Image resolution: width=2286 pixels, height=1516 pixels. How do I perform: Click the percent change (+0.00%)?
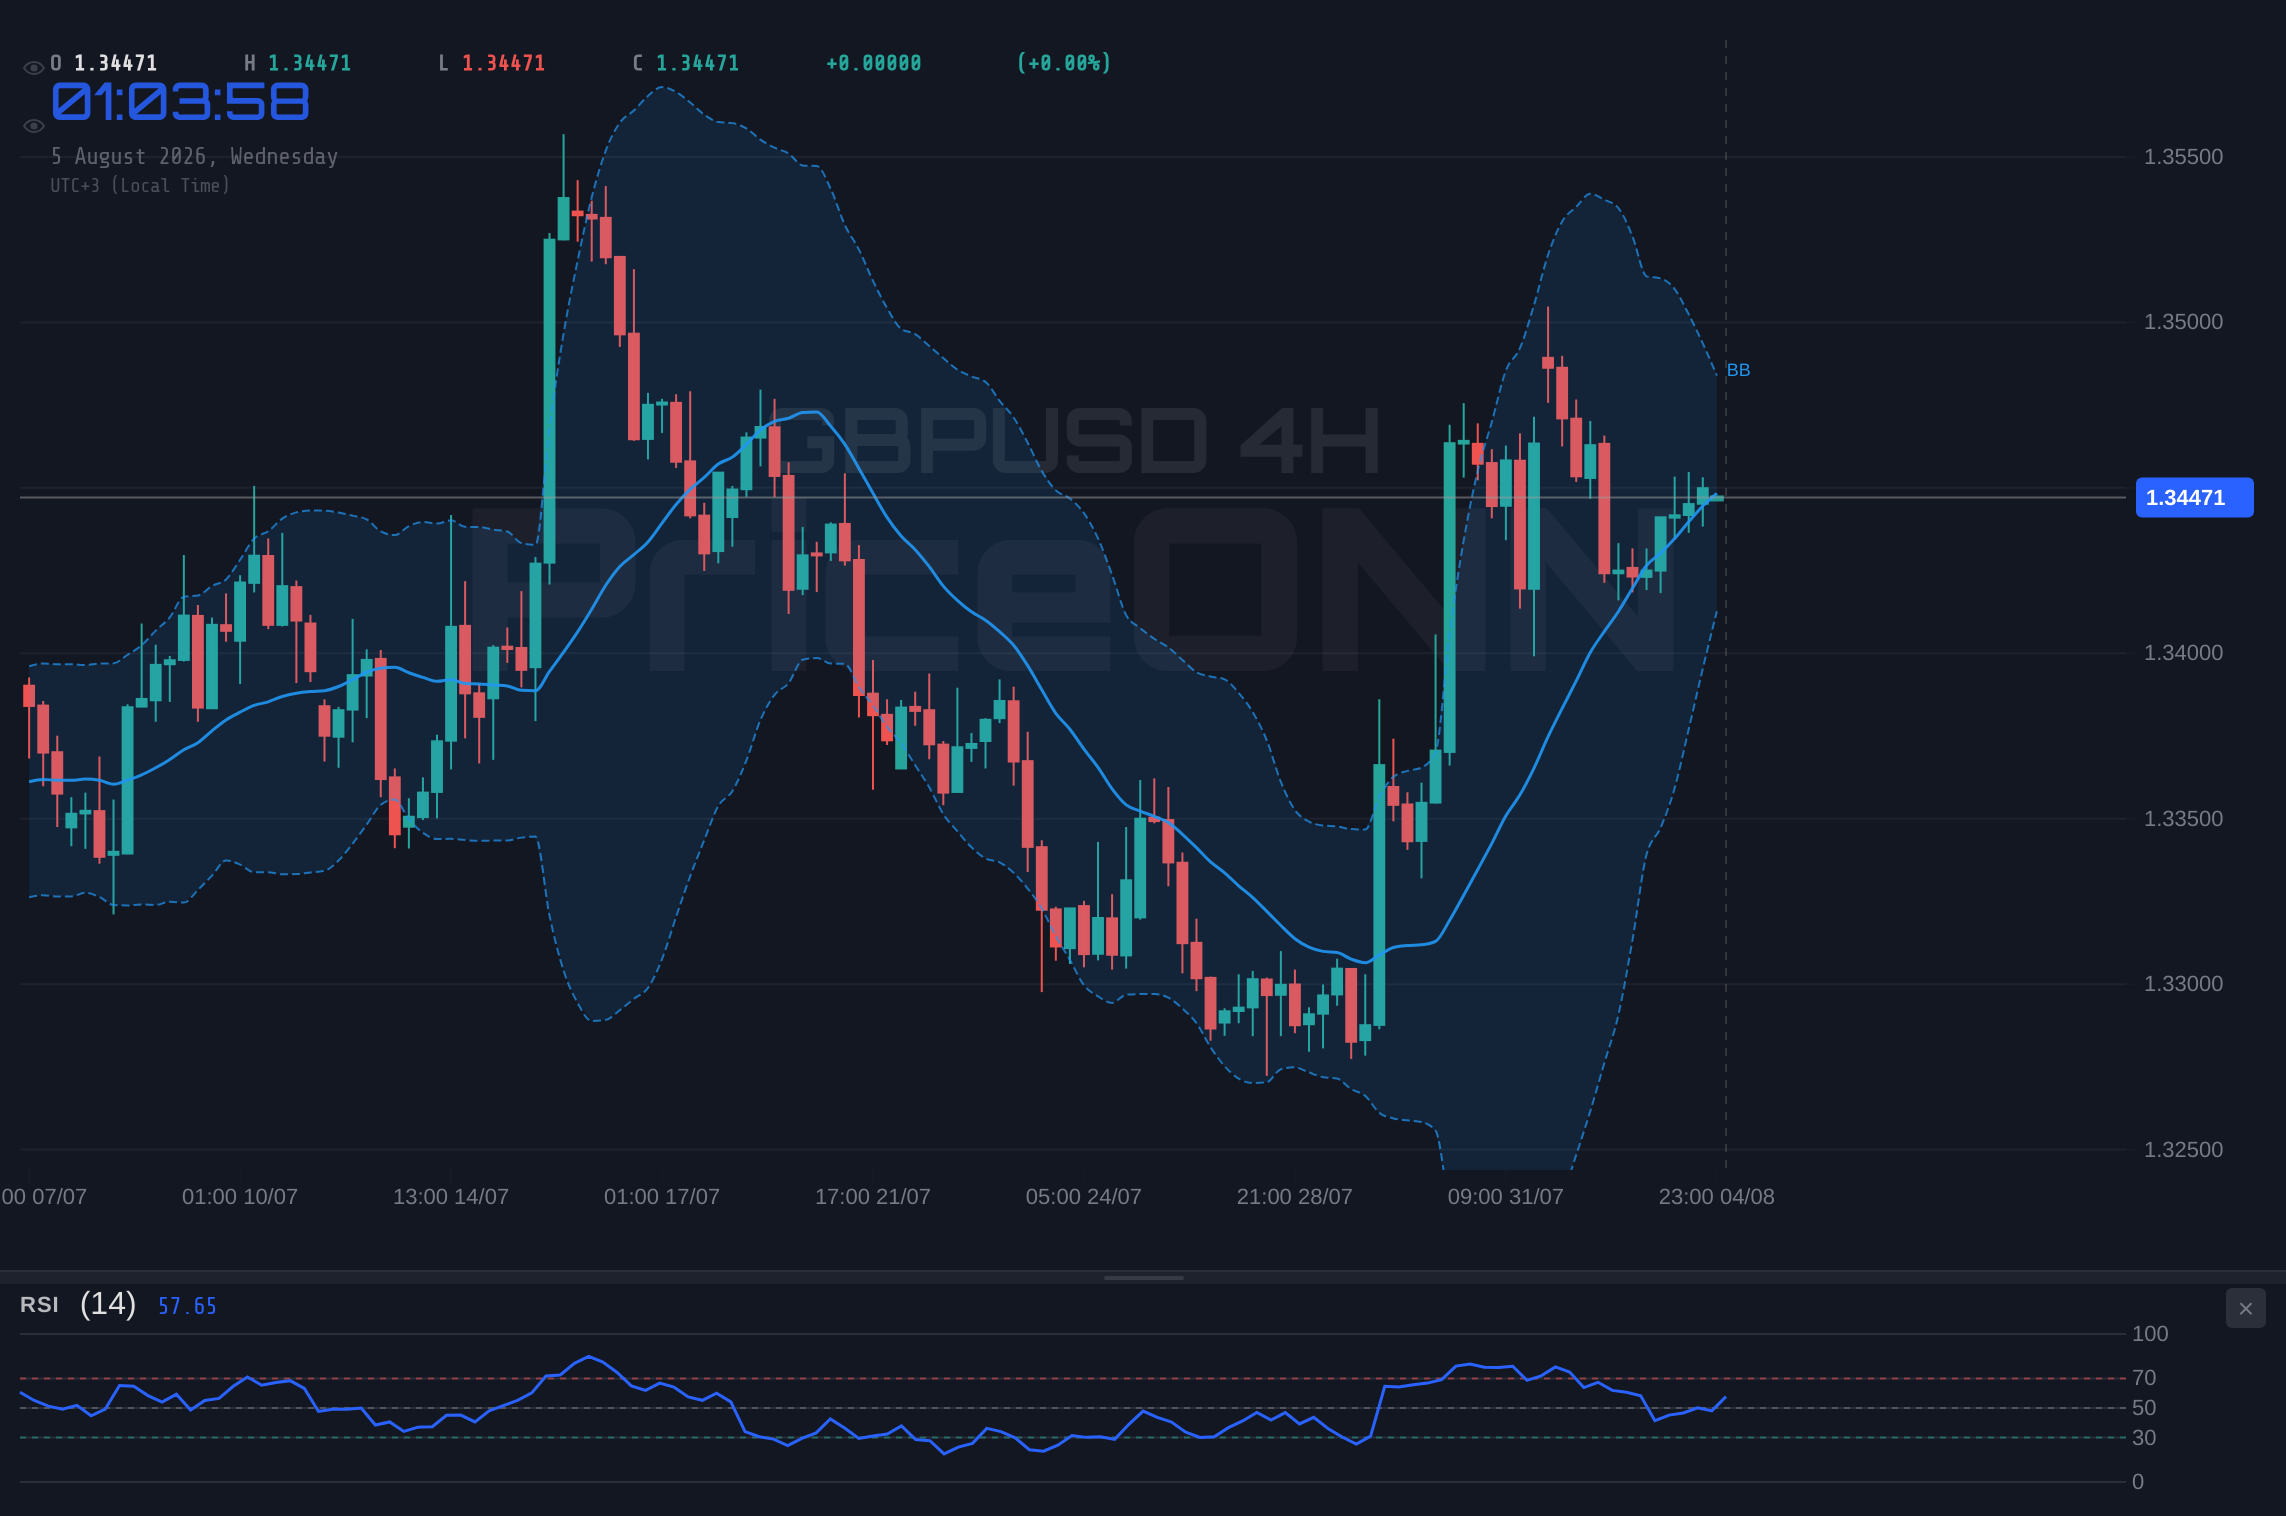[1064, 63]
